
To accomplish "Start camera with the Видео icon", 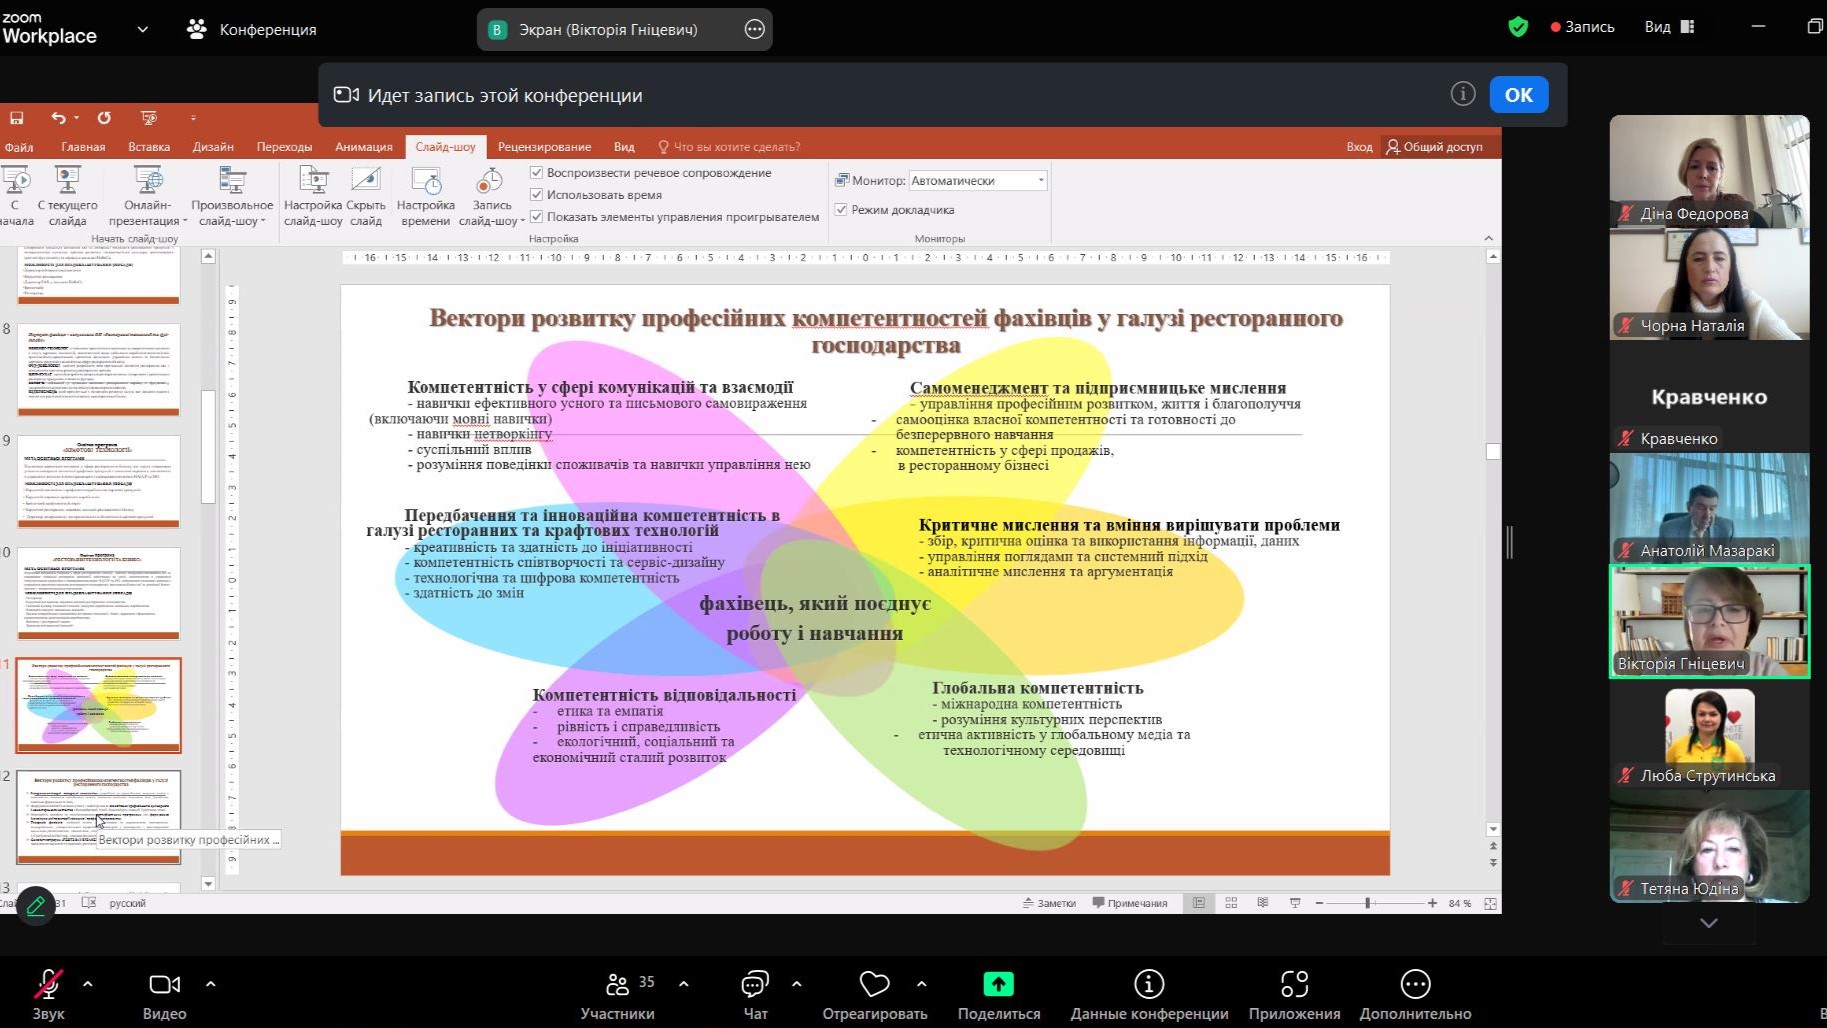I will pos(164,985).
